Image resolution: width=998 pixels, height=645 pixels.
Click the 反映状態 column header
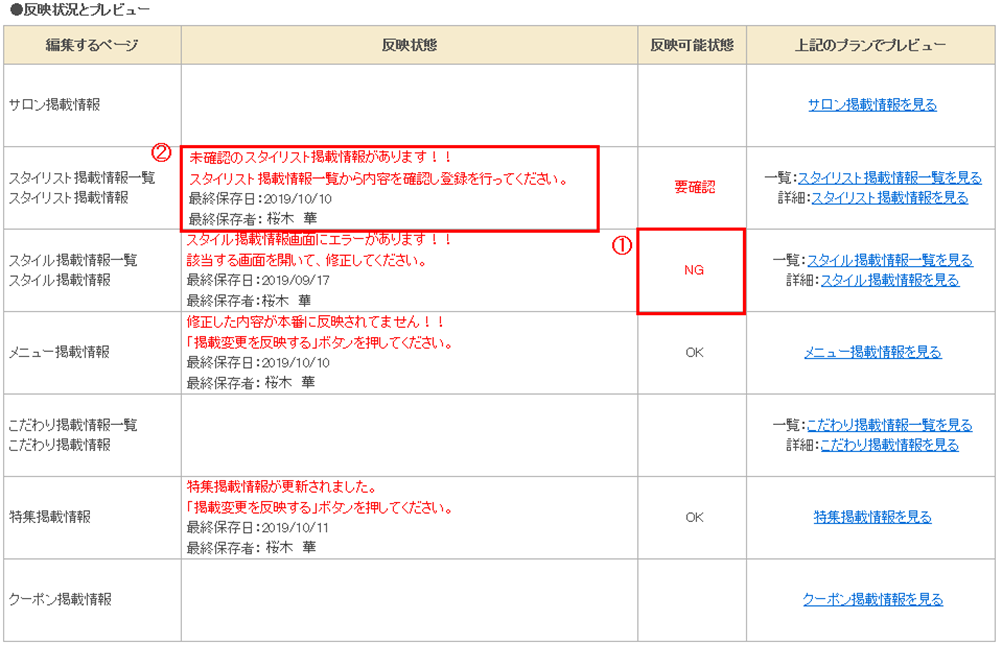point(409,45)
